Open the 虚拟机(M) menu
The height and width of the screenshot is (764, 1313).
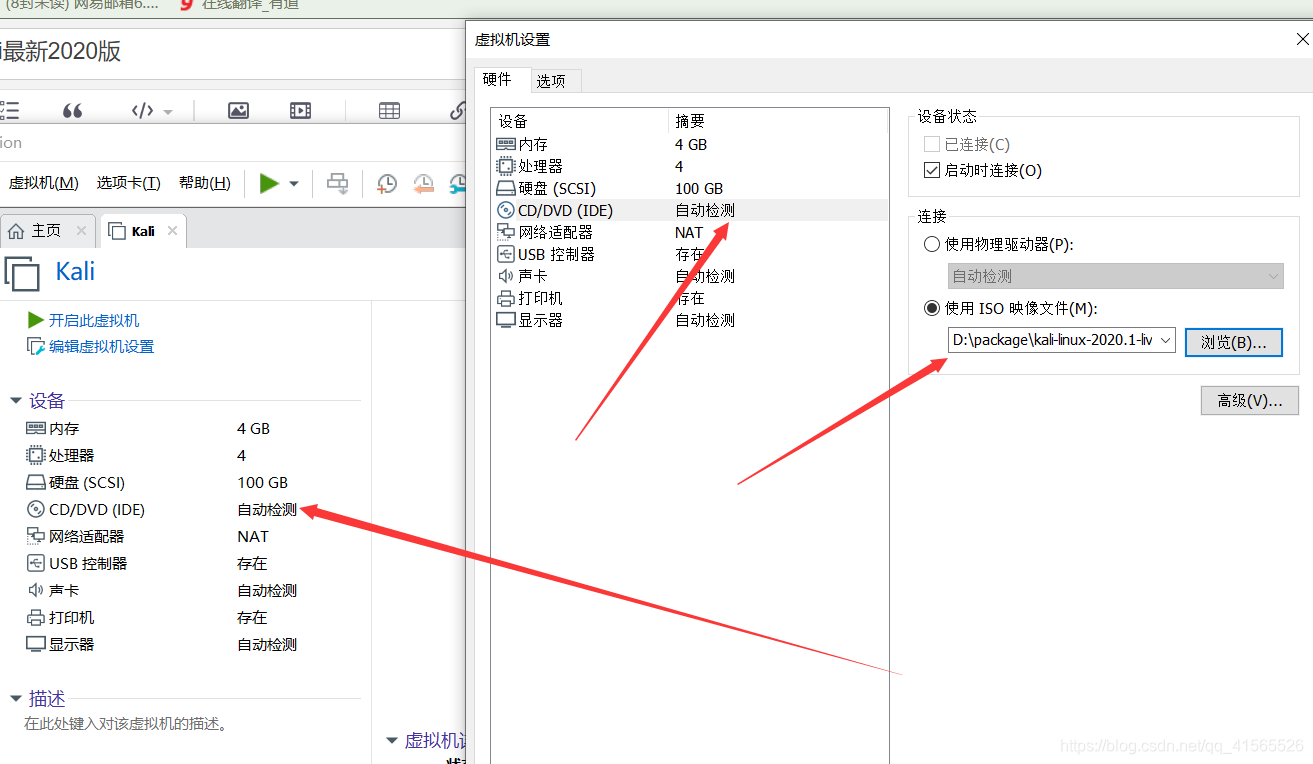[x=44, y=183]
